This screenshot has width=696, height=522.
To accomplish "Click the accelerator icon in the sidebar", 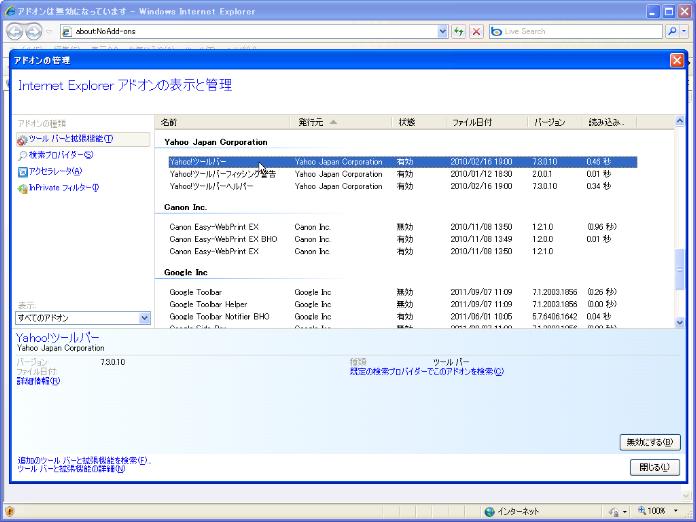I will [x=22, y=172].
